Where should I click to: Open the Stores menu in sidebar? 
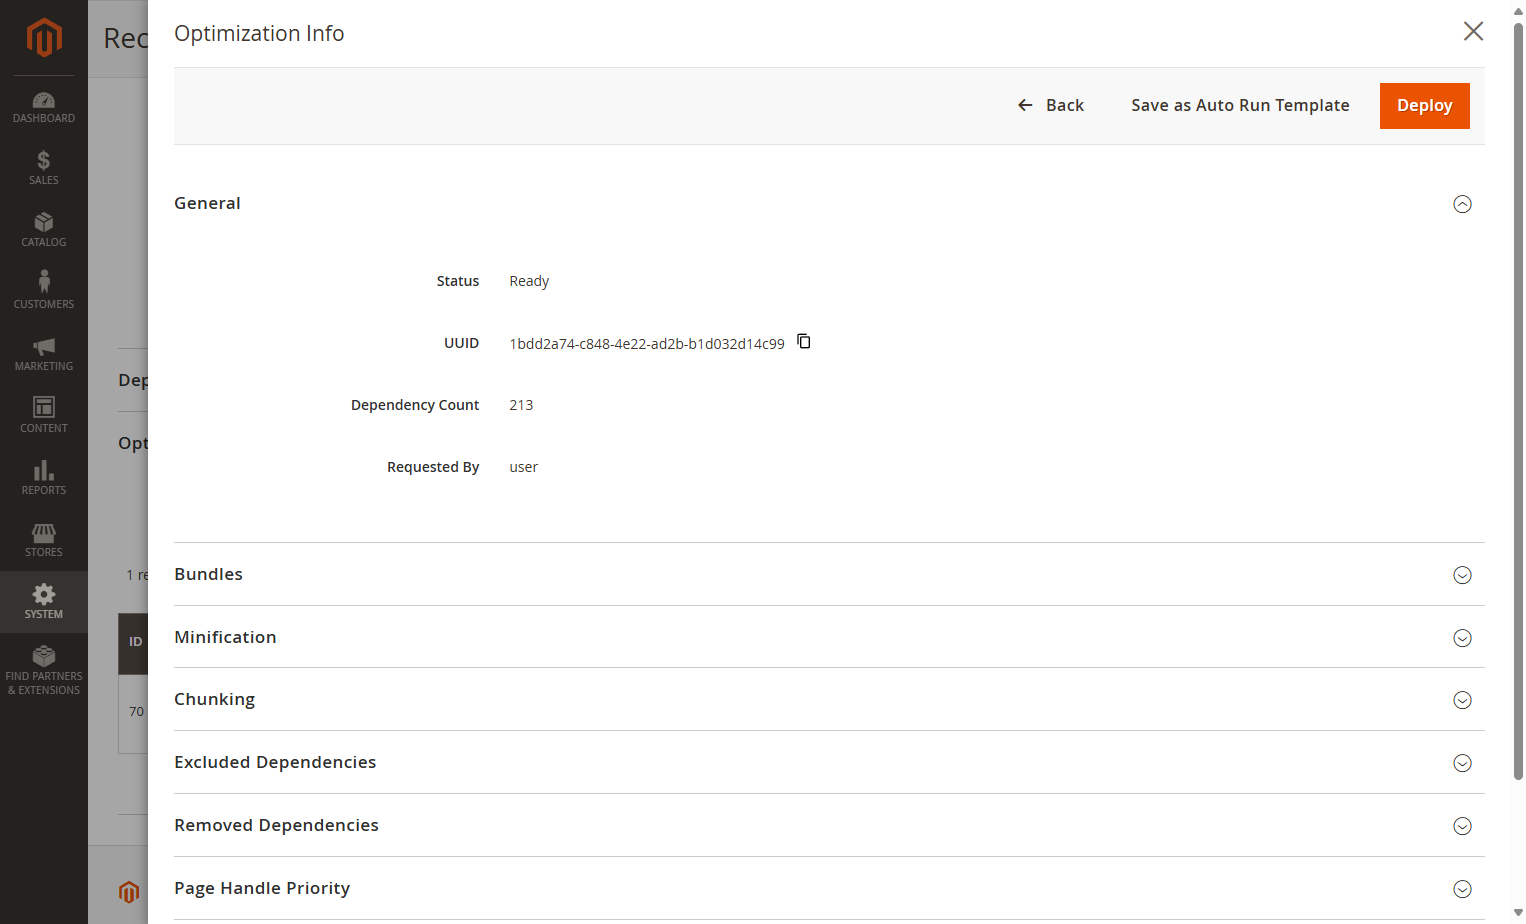point(44,540)
